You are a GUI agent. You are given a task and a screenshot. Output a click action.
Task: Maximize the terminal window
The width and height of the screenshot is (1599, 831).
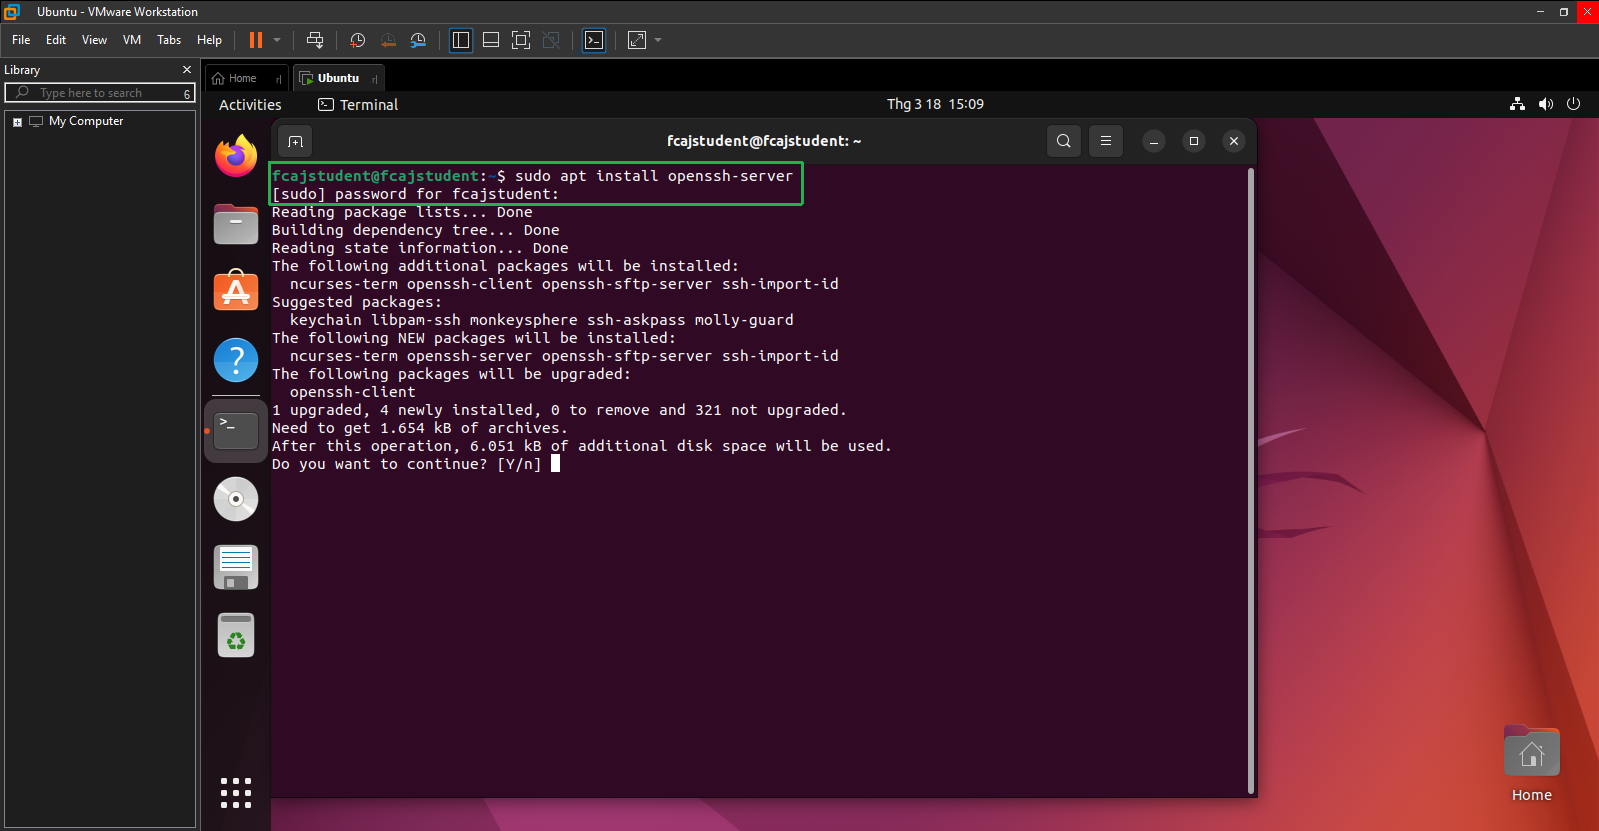1194,141
